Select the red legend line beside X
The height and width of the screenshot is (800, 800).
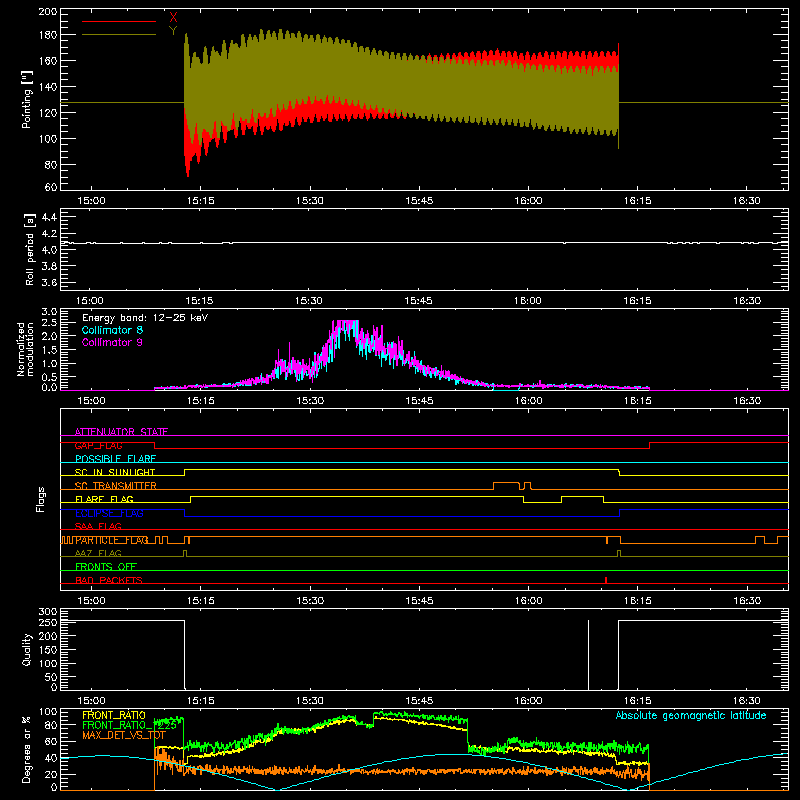[119, 21]
